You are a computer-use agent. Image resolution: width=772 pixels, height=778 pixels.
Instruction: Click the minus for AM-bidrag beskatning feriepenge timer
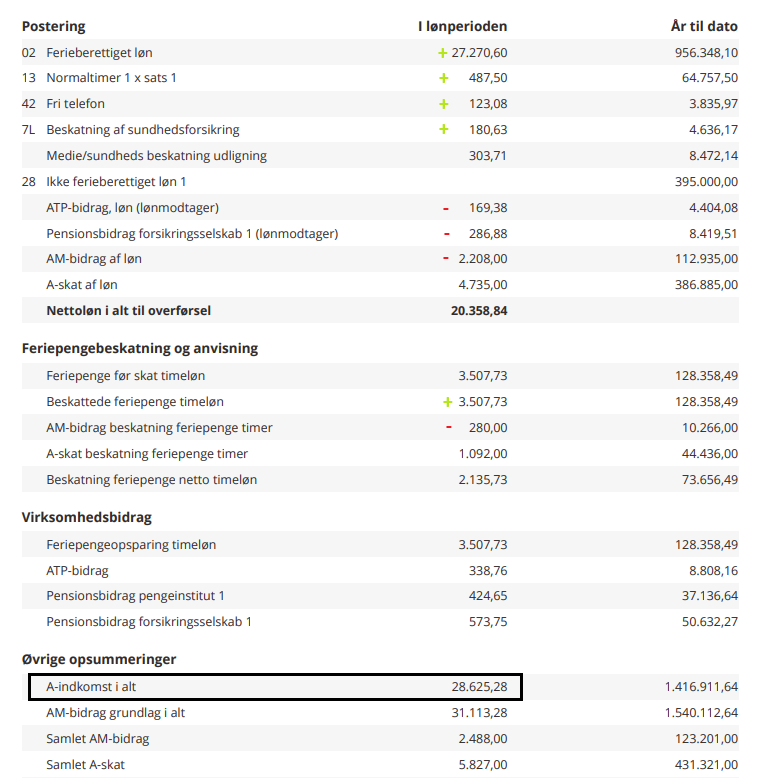tap(448, 428)
